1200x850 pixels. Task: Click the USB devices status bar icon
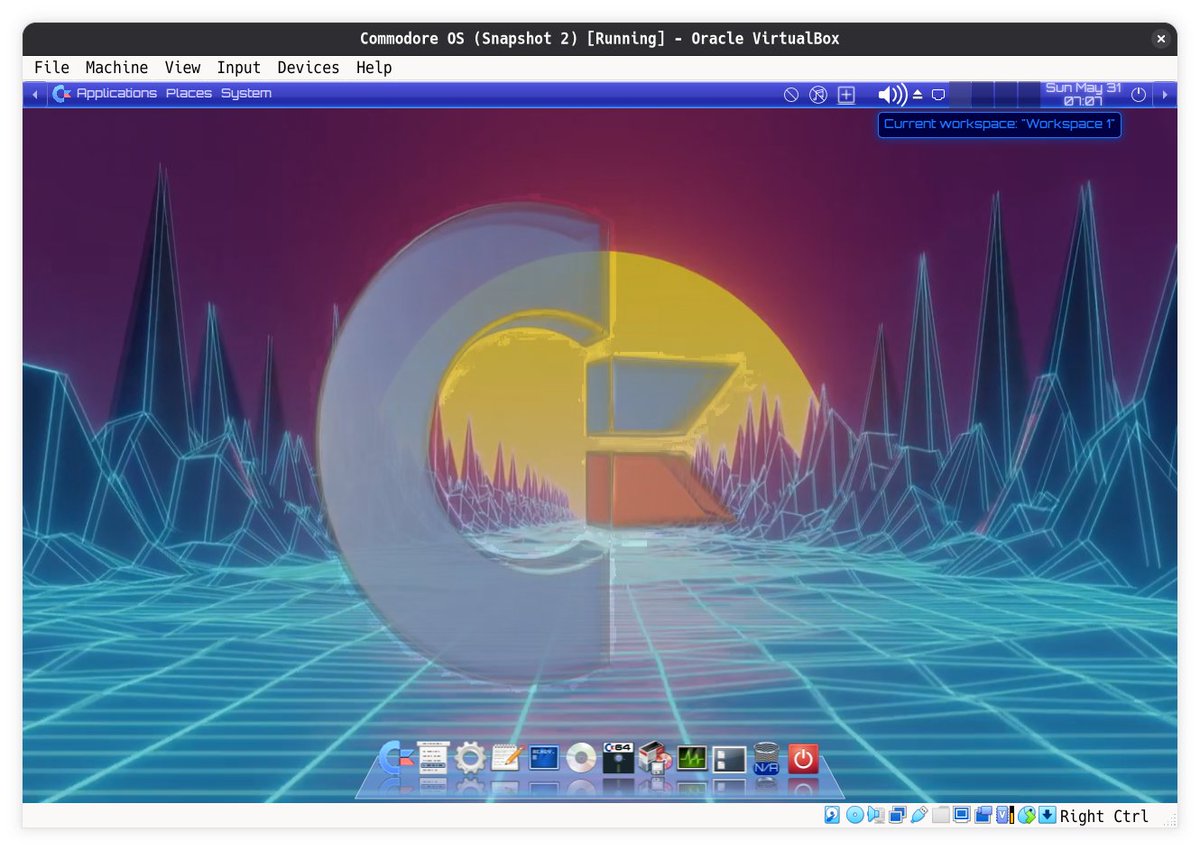919,815
